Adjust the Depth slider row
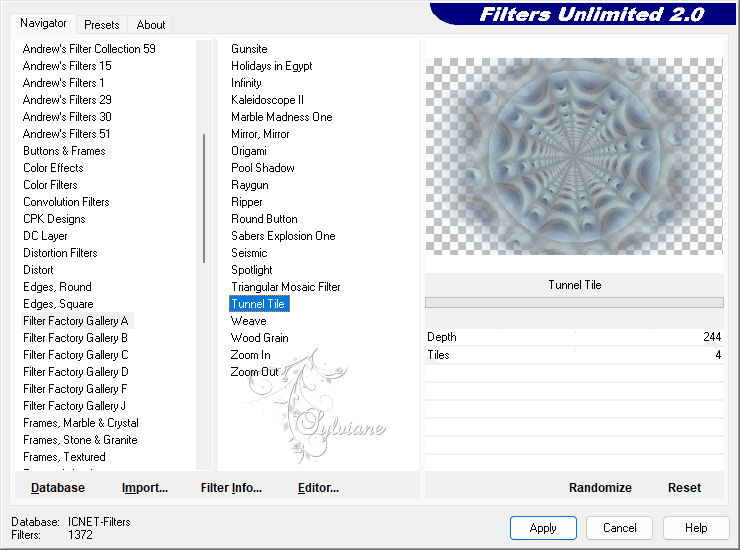The height and width of the screenshot is (550, 740). tap(574, 337)
